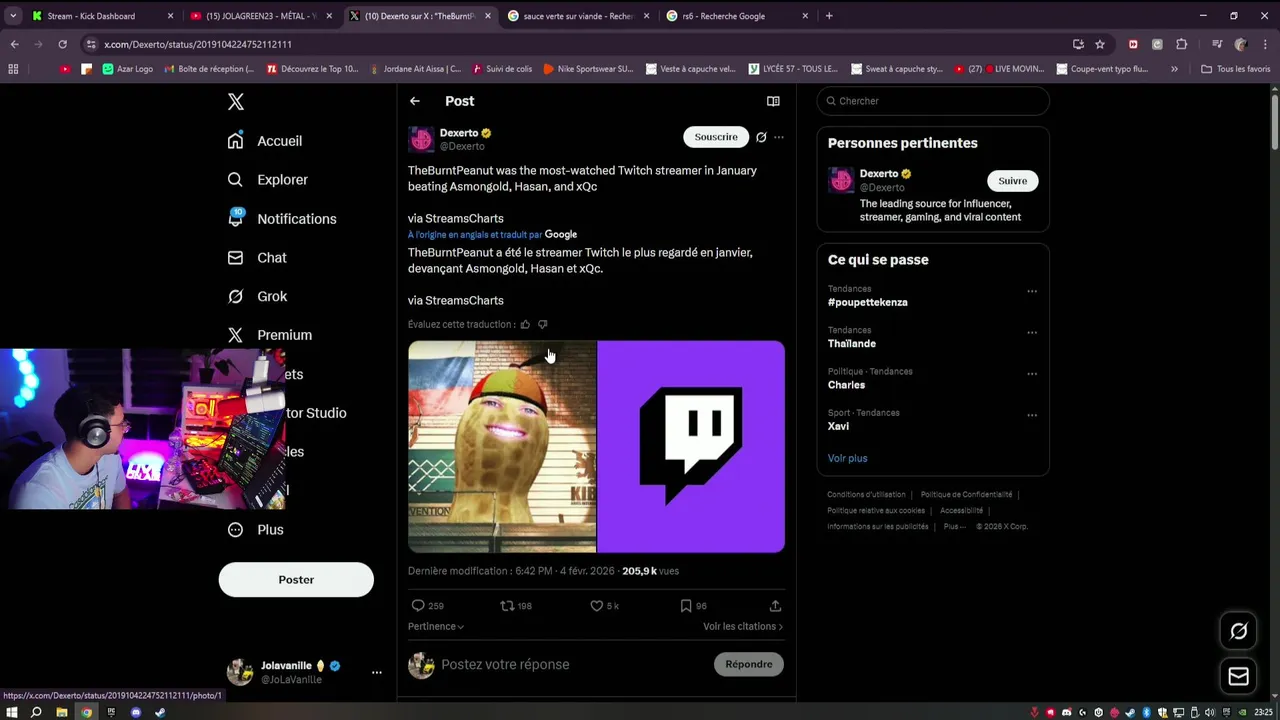Open the Chrome extensions puzzle icon
Image resolution: width=1280 pixels, height=720 pixels.
coord(1182,44)
